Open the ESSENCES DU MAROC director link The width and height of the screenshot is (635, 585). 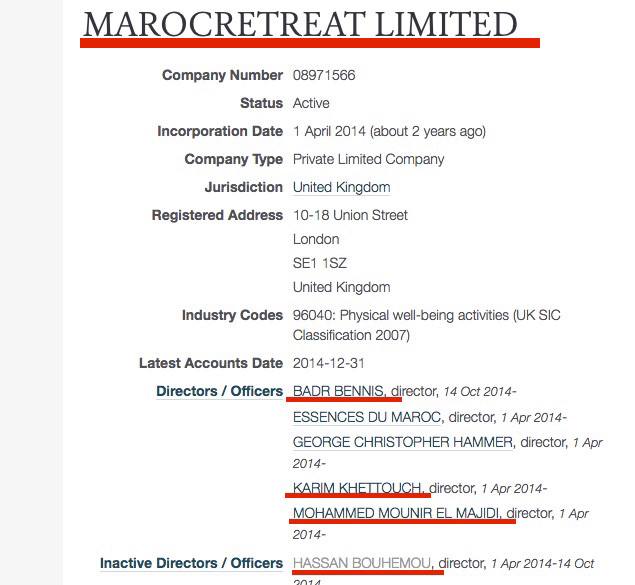(367, 416)
